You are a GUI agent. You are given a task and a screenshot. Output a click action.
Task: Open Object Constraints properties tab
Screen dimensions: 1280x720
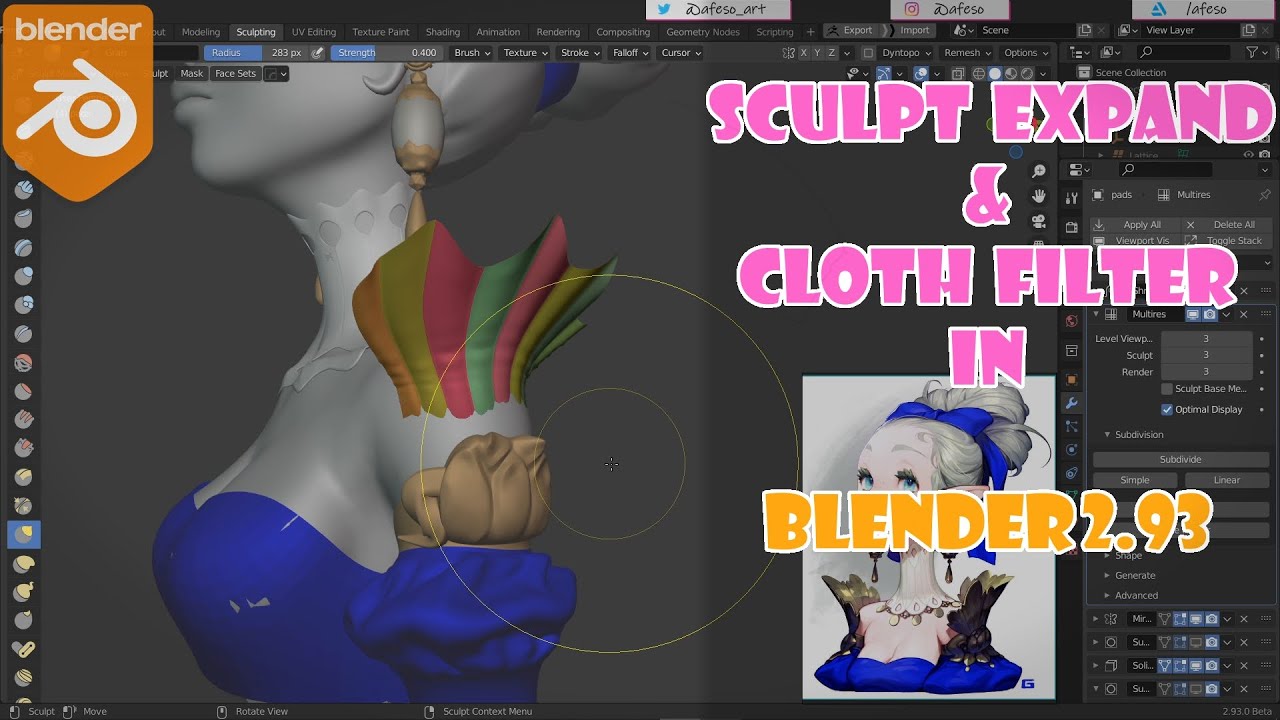tap(1072, 474)
